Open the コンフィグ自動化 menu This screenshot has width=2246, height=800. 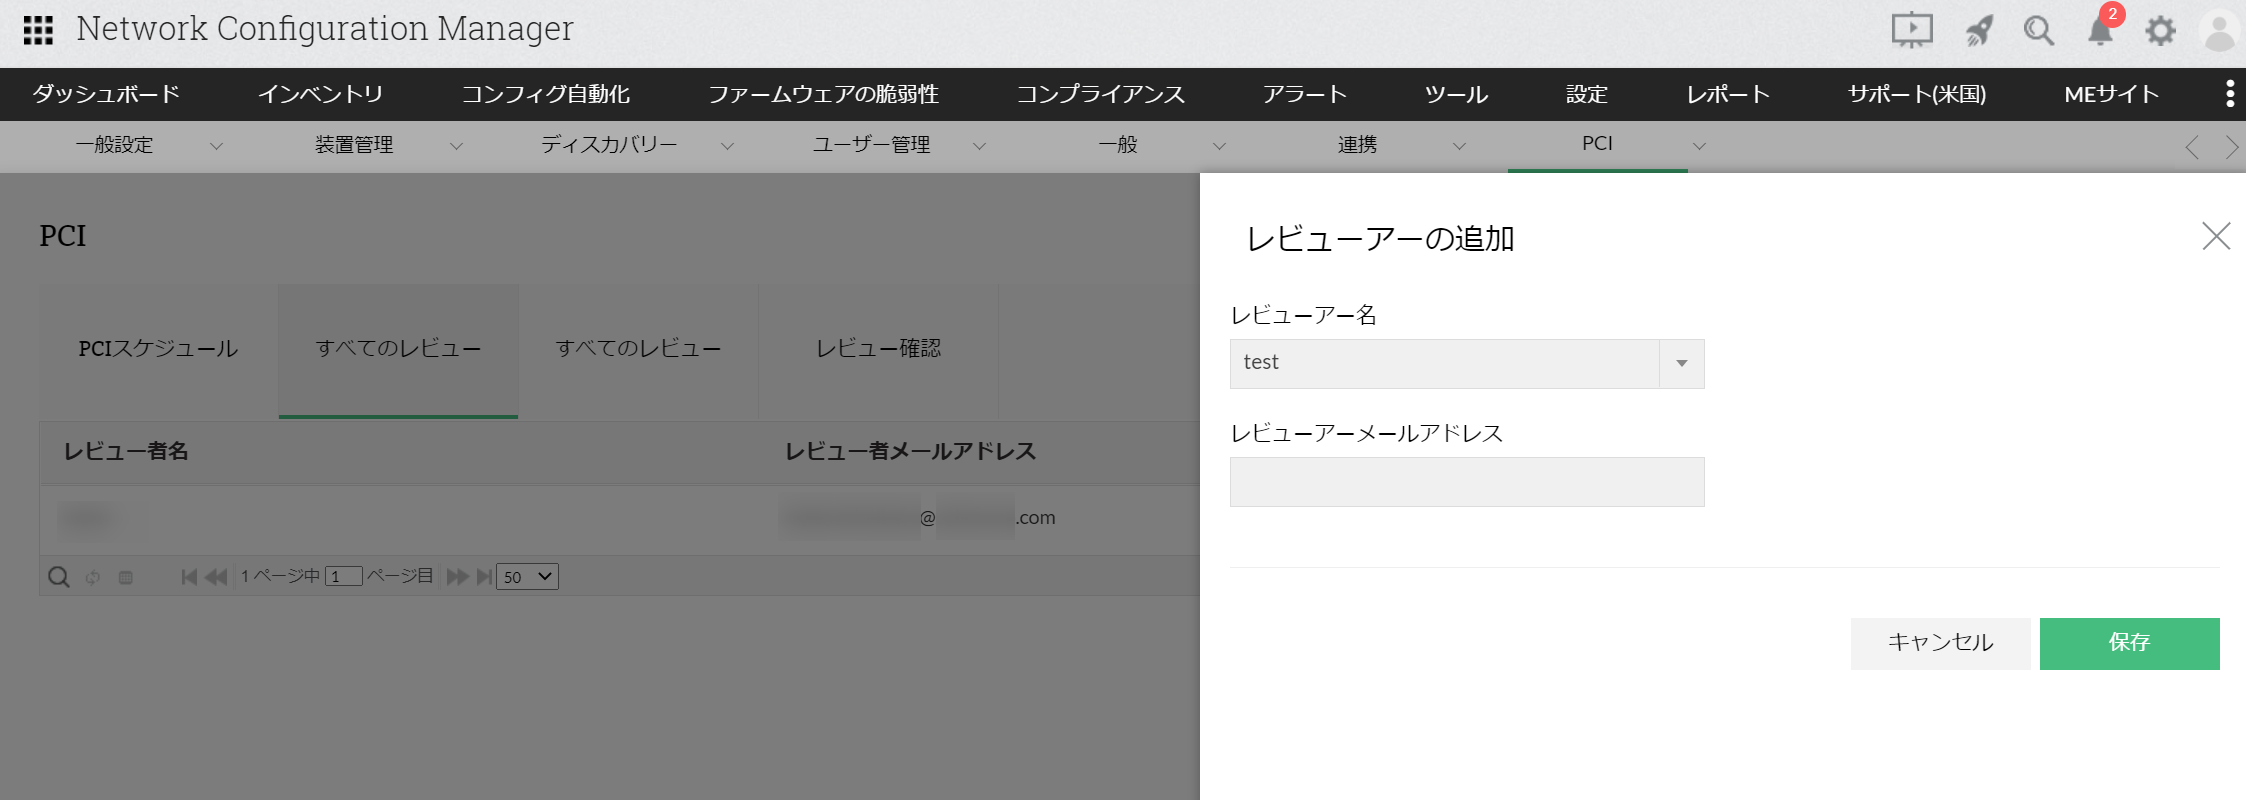click(546, 94)
